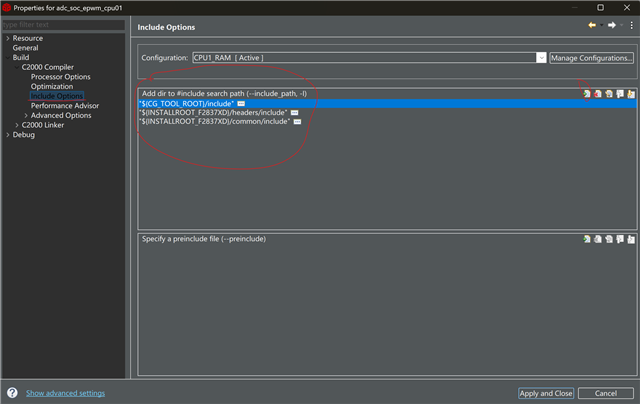
Task: Select C2000 Compiler tree item
Action: 47,67
